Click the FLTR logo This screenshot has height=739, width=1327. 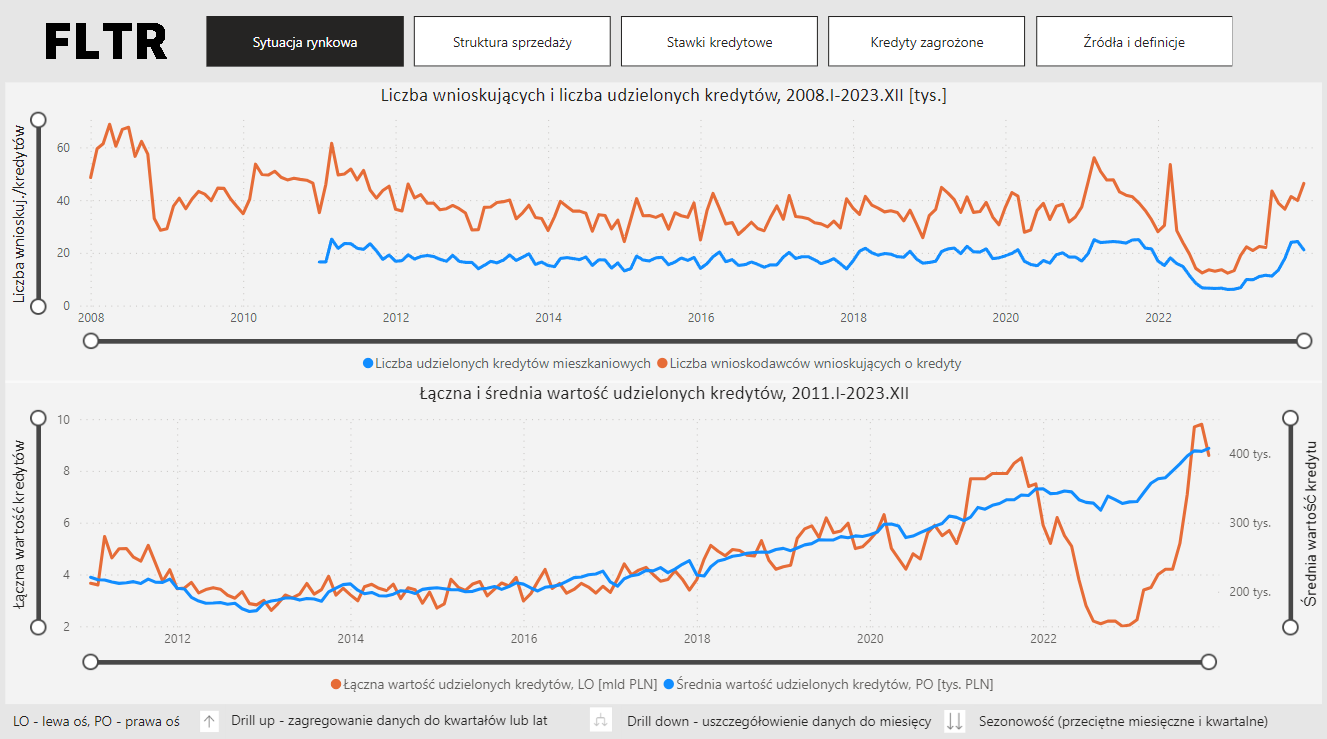[x=106, y=42]
